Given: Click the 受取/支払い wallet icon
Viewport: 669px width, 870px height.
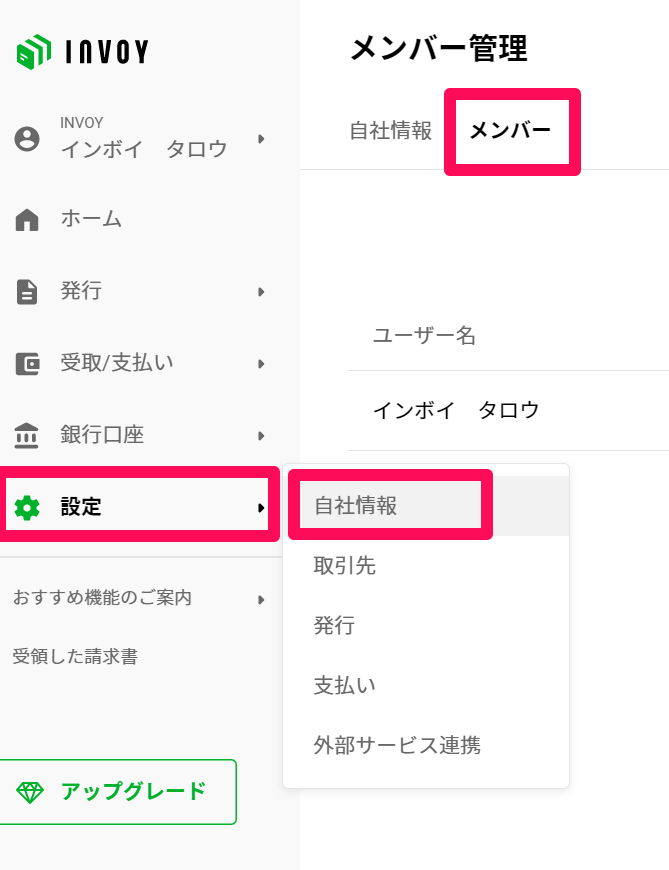Looking at the screenshot, I should click(27, 364).
